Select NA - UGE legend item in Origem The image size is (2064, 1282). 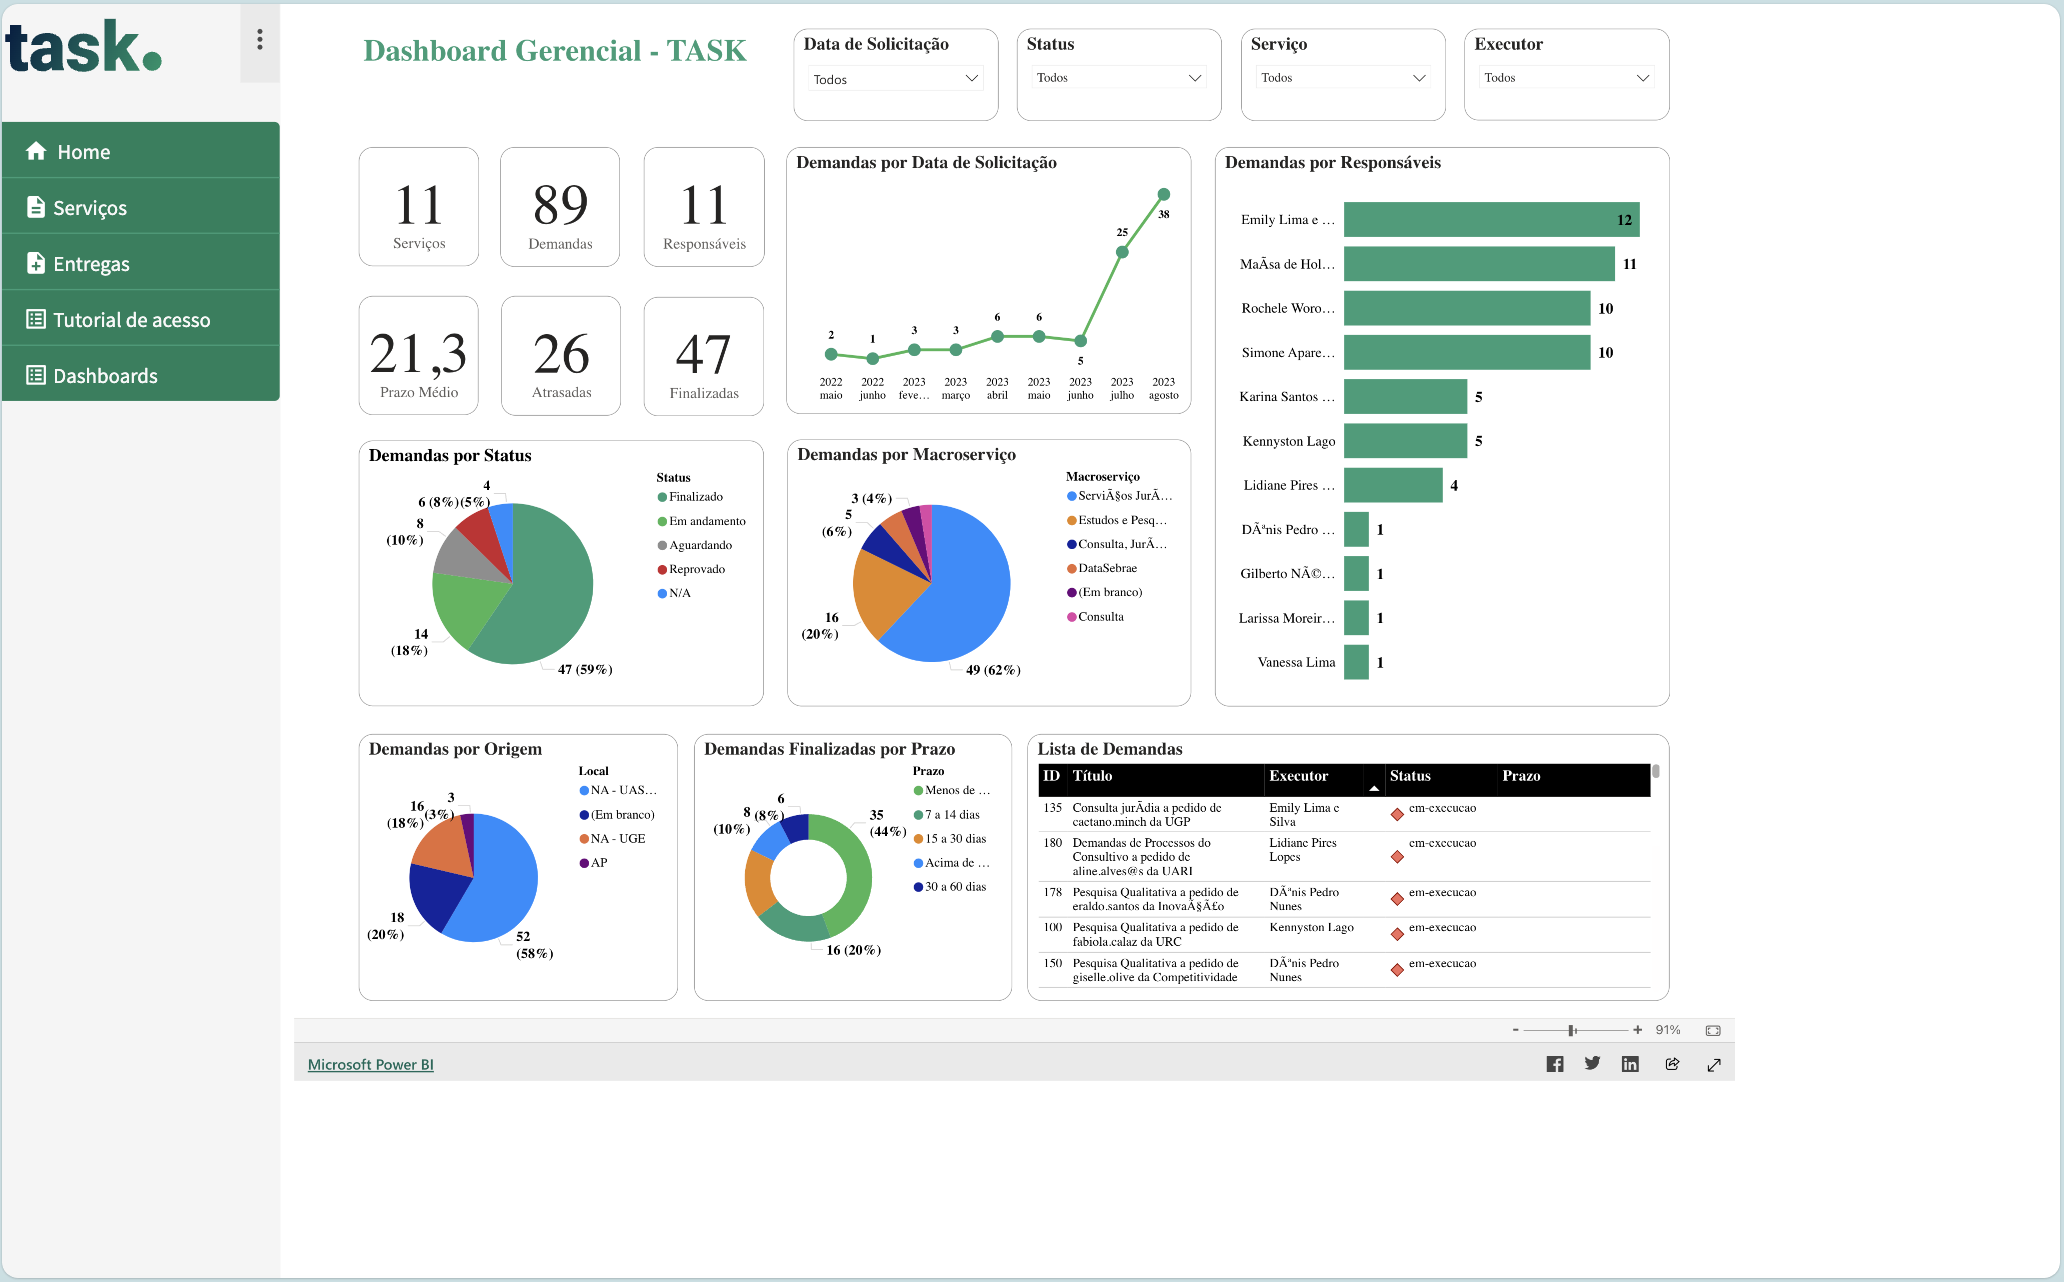[613, 839]
